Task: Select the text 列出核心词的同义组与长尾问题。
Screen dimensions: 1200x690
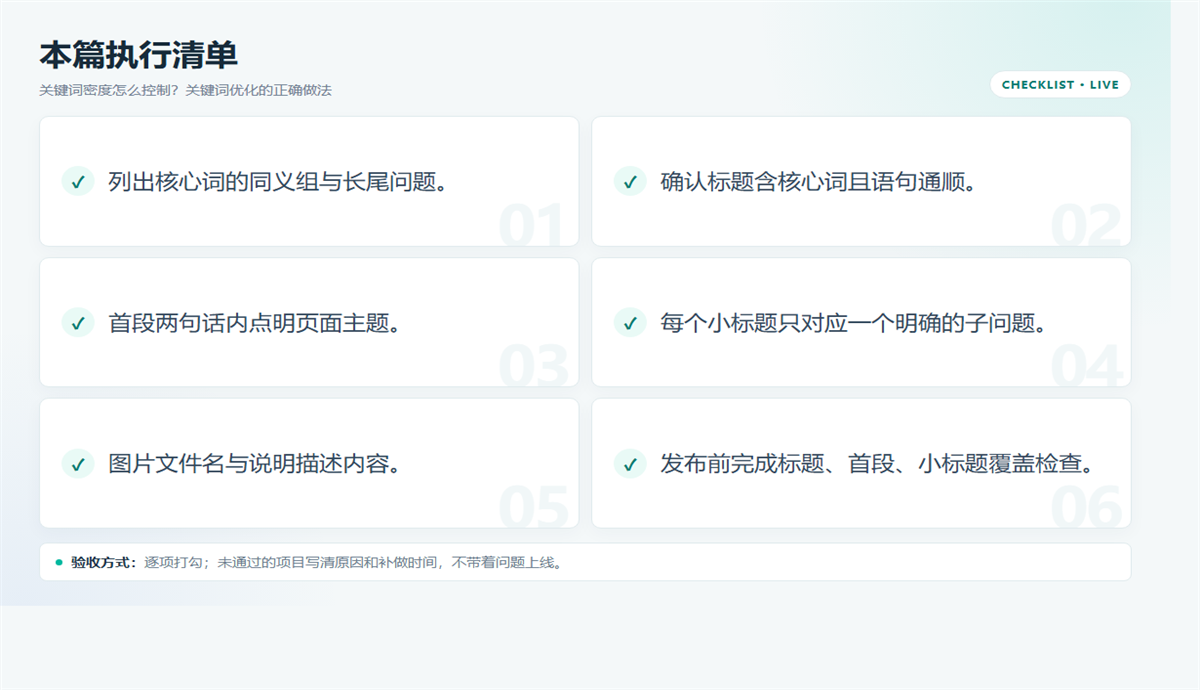Action: 277,182
